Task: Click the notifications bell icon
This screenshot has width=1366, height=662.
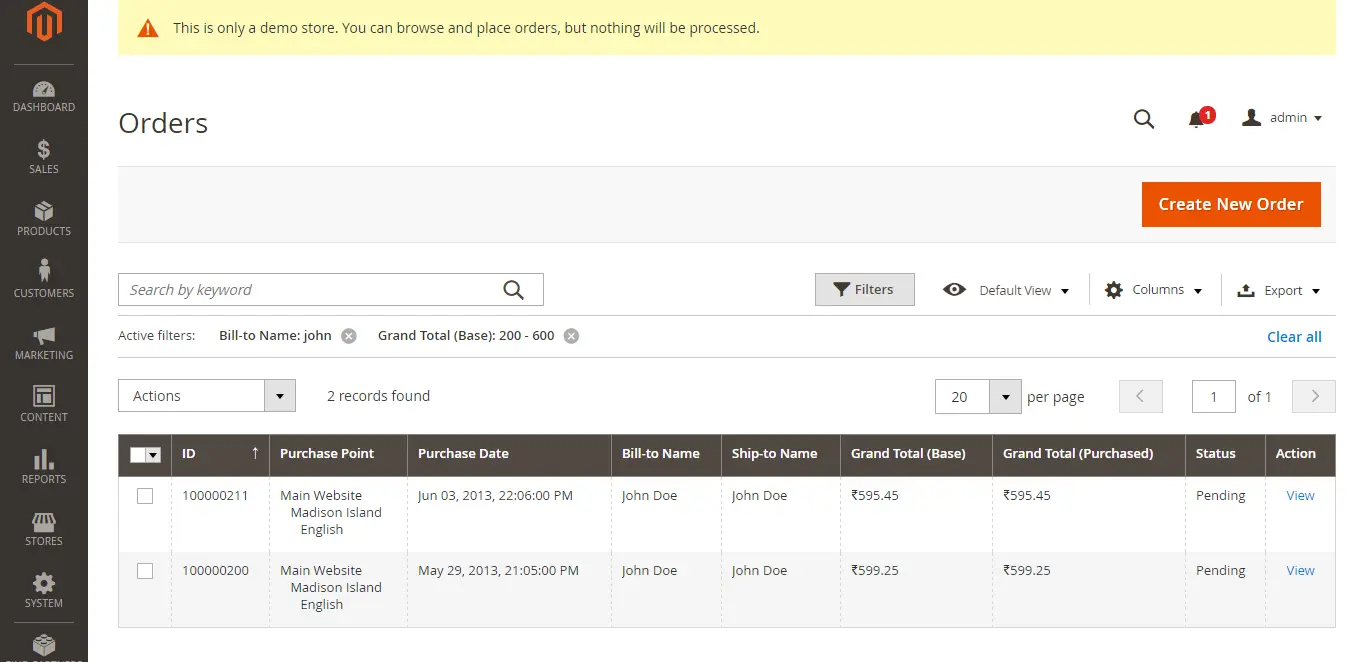Action: (1196, 120)
